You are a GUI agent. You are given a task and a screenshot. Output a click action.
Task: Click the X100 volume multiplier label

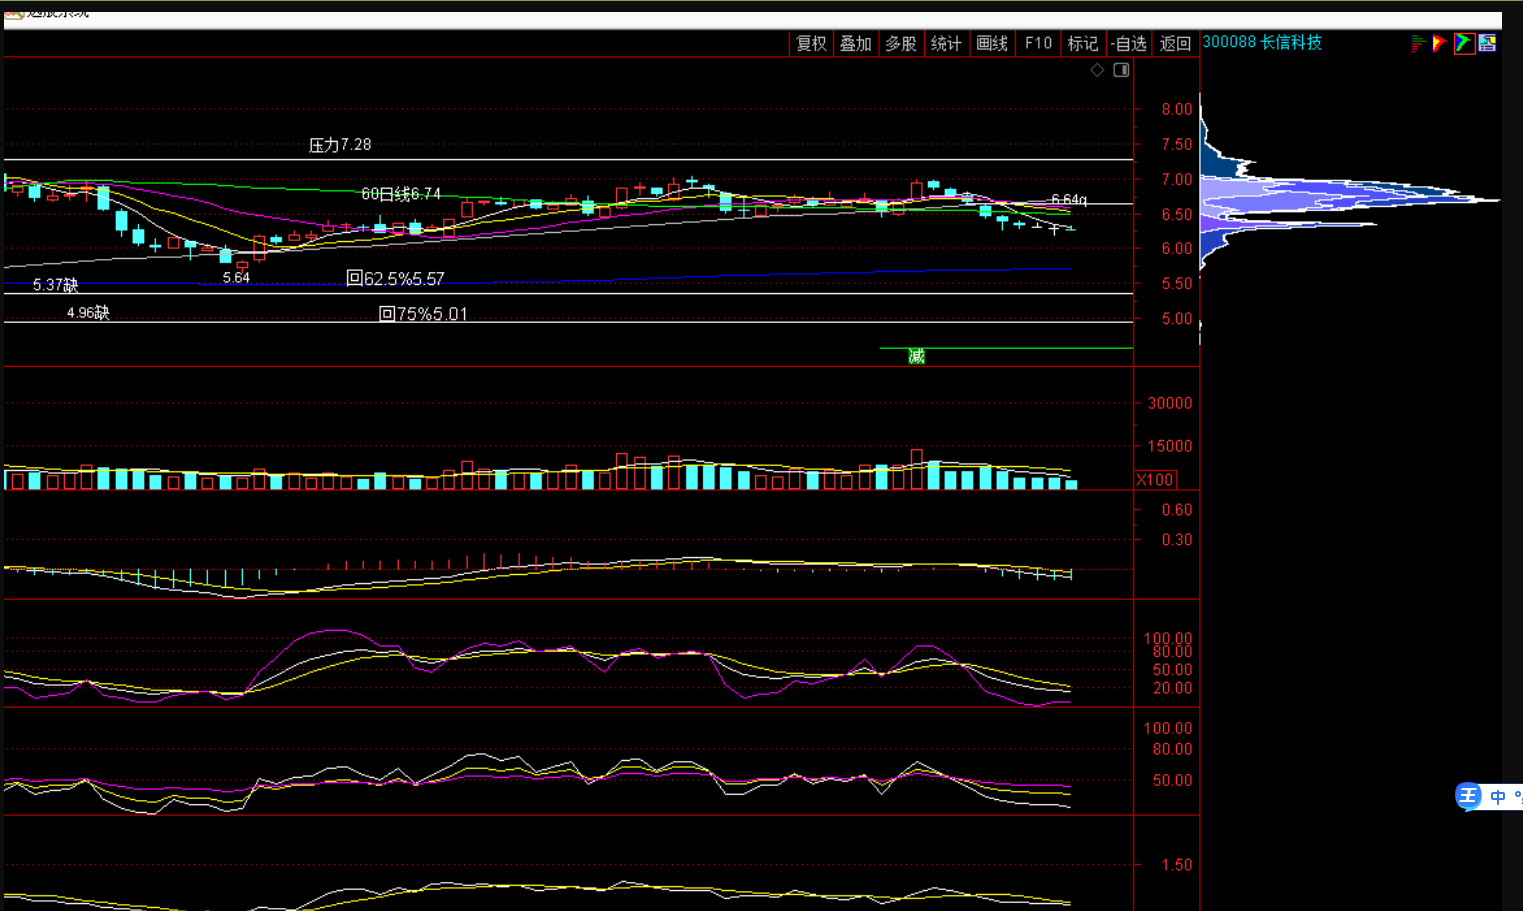(x=1155, y=480)
